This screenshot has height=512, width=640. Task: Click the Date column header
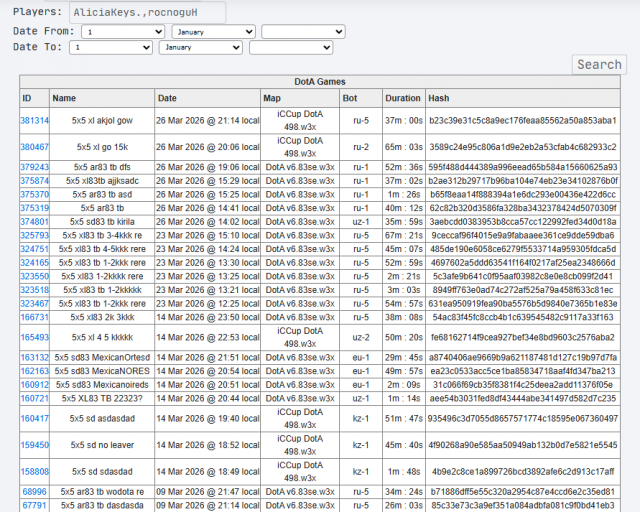pyautogui.click(x=207, y=98)
